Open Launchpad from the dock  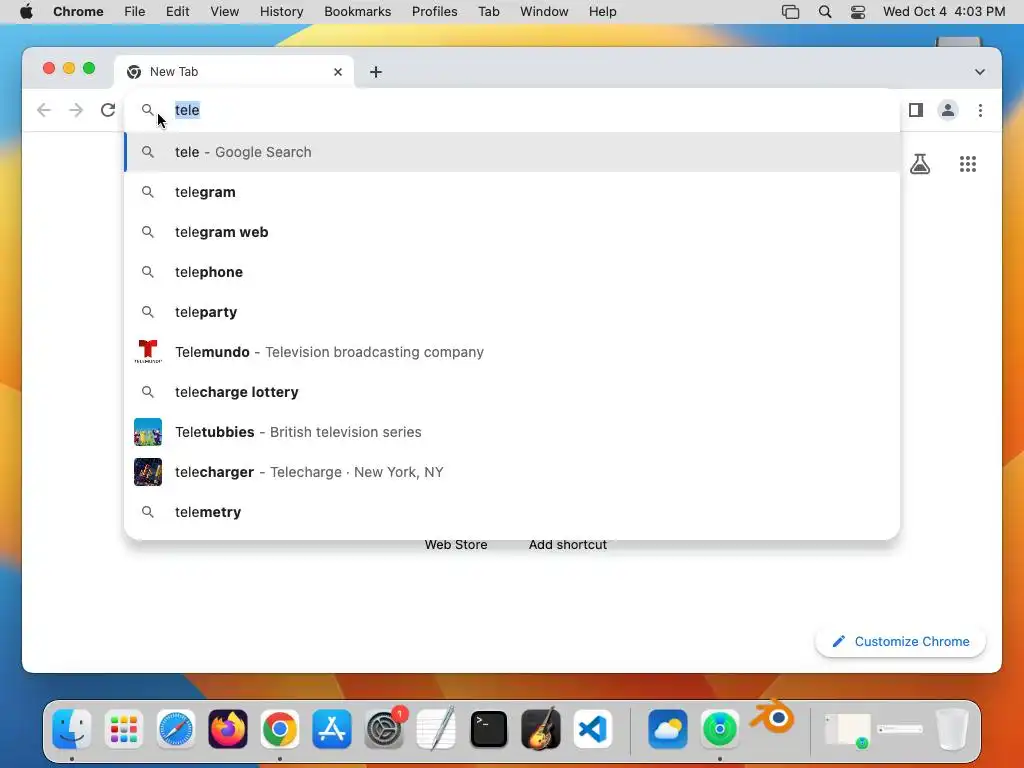coord(123,729)
